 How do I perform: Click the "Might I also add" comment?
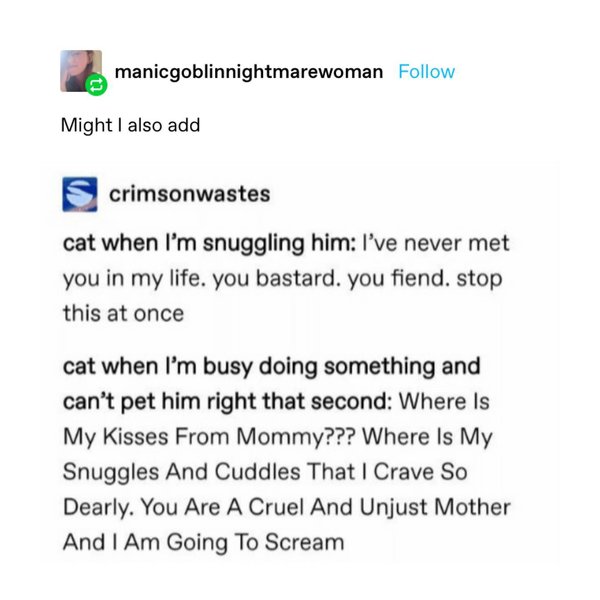coord(130,125)
